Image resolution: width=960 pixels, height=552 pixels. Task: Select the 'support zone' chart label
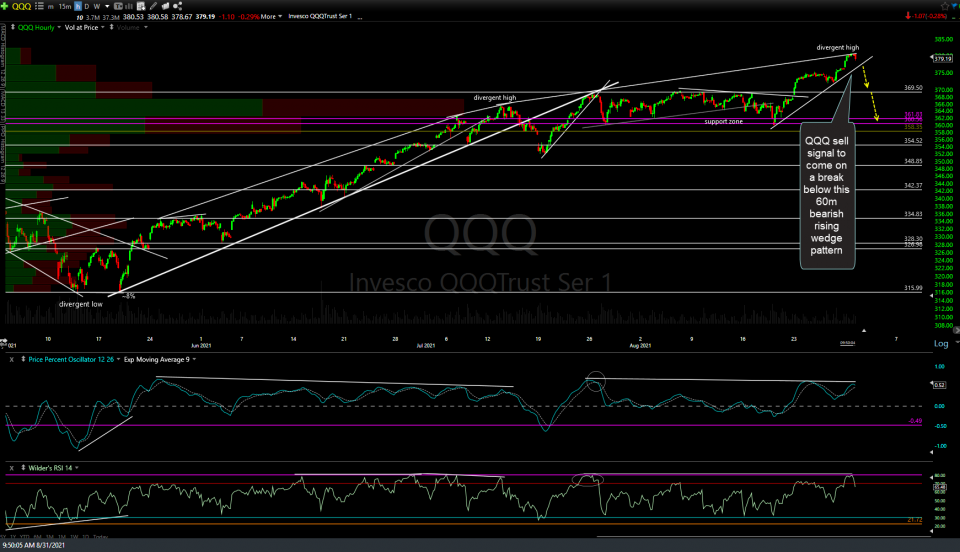coord(724,121)
